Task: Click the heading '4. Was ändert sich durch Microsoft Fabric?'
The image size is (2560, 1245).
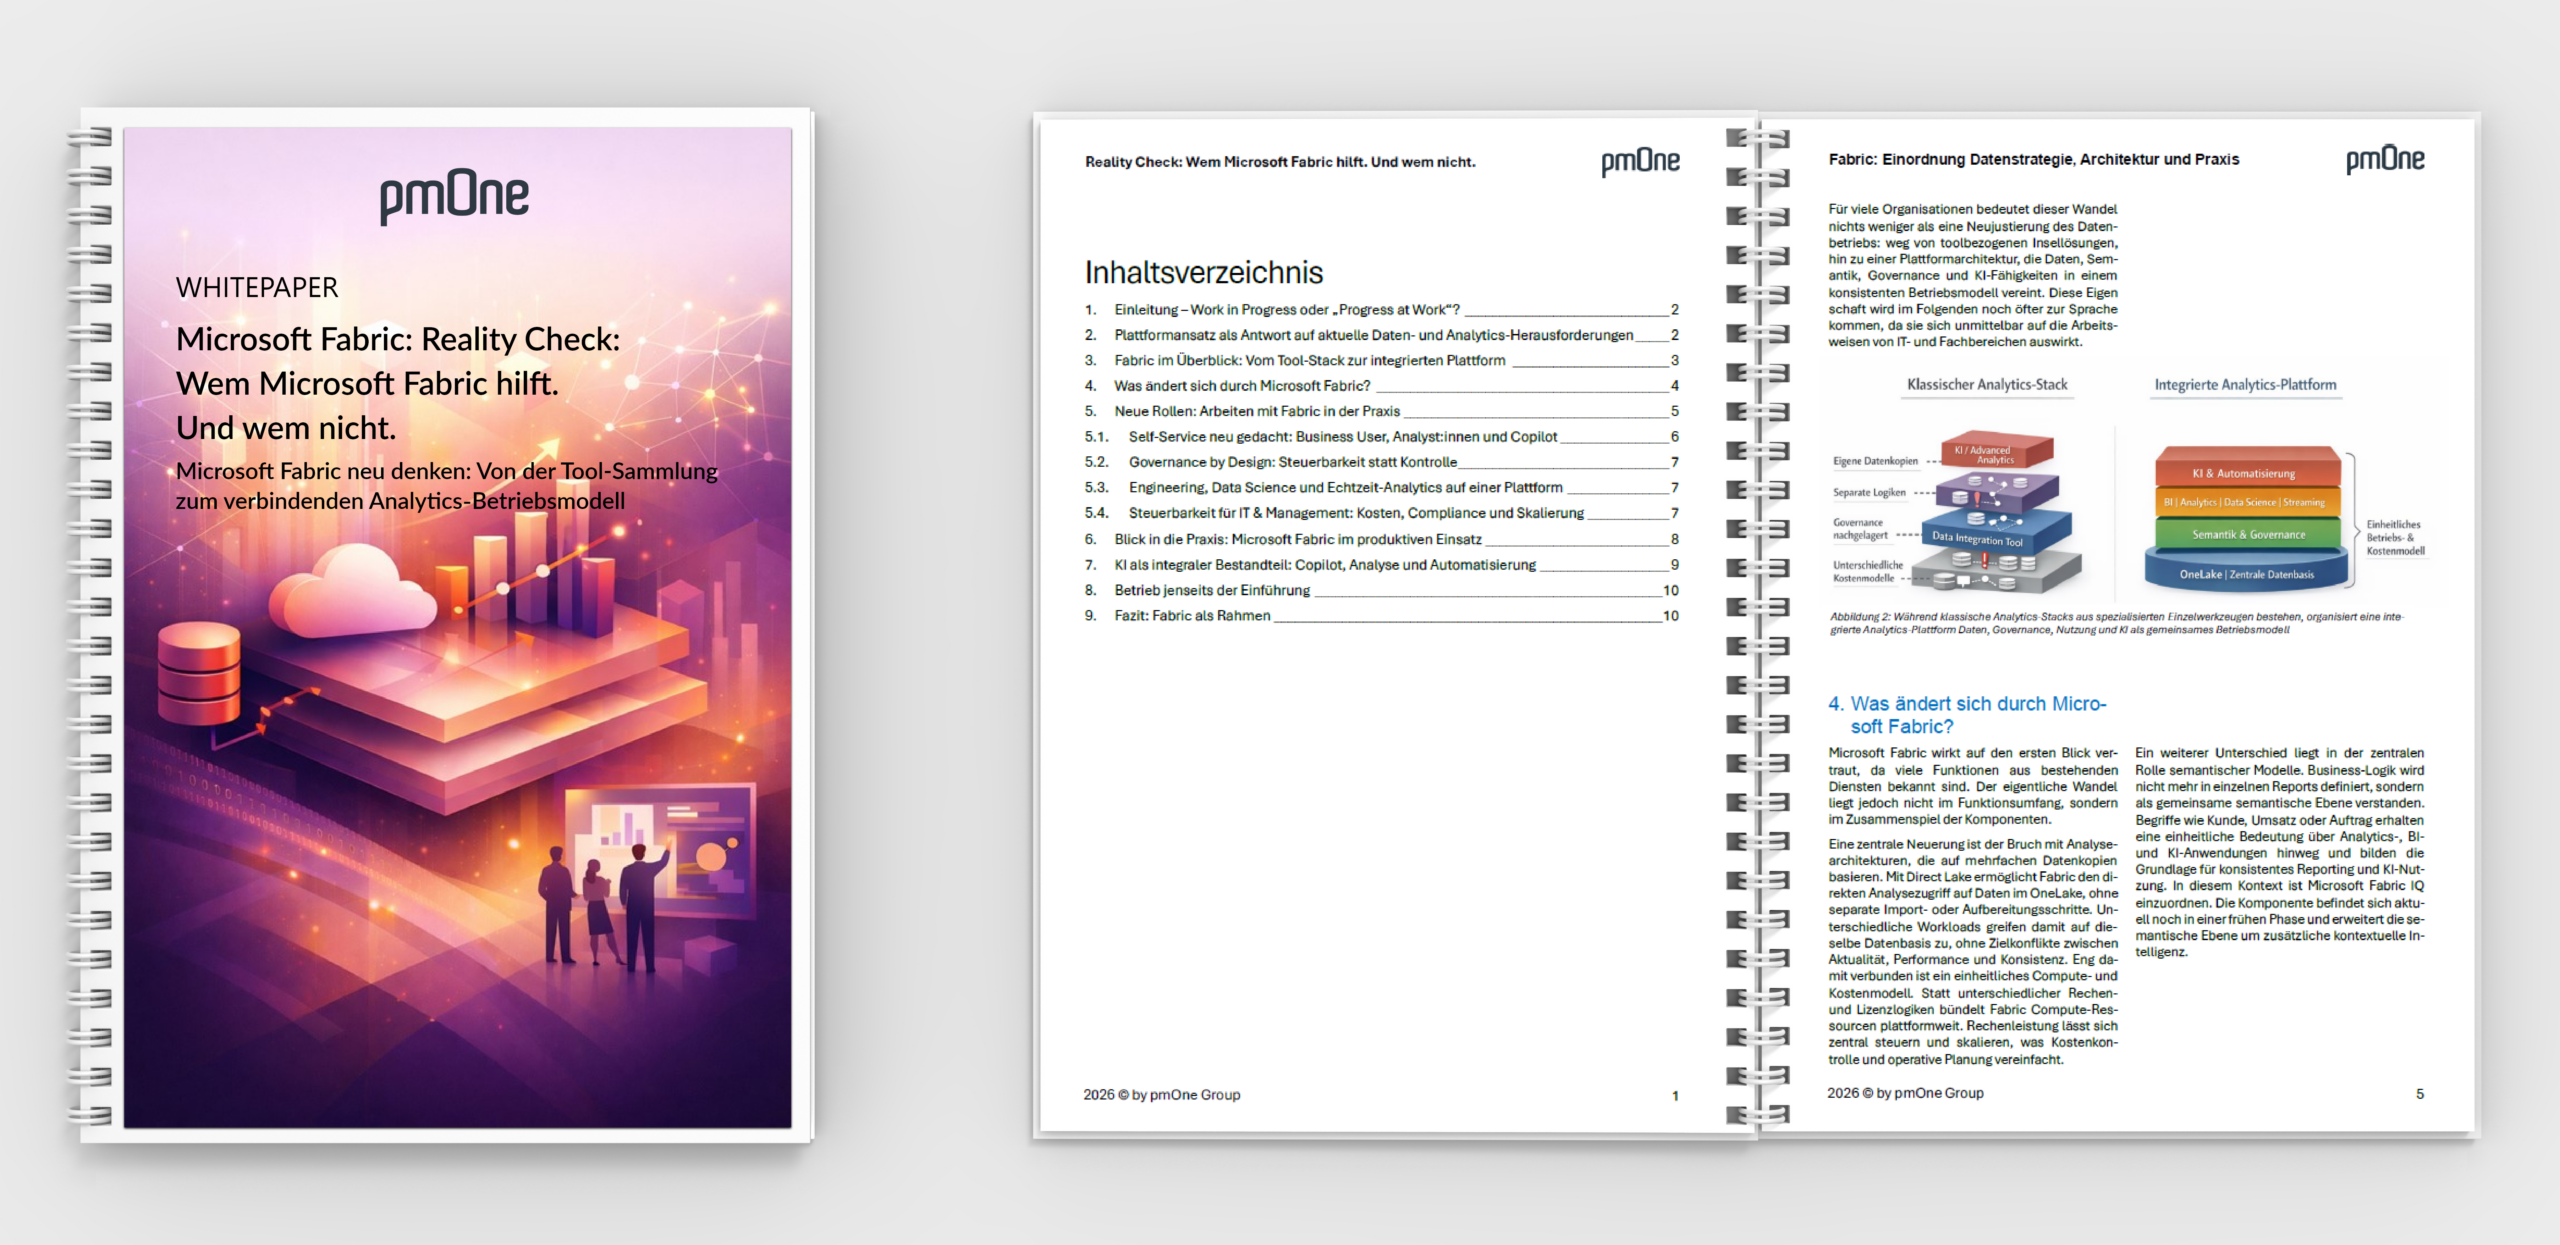Action: tap(1967, 715)
